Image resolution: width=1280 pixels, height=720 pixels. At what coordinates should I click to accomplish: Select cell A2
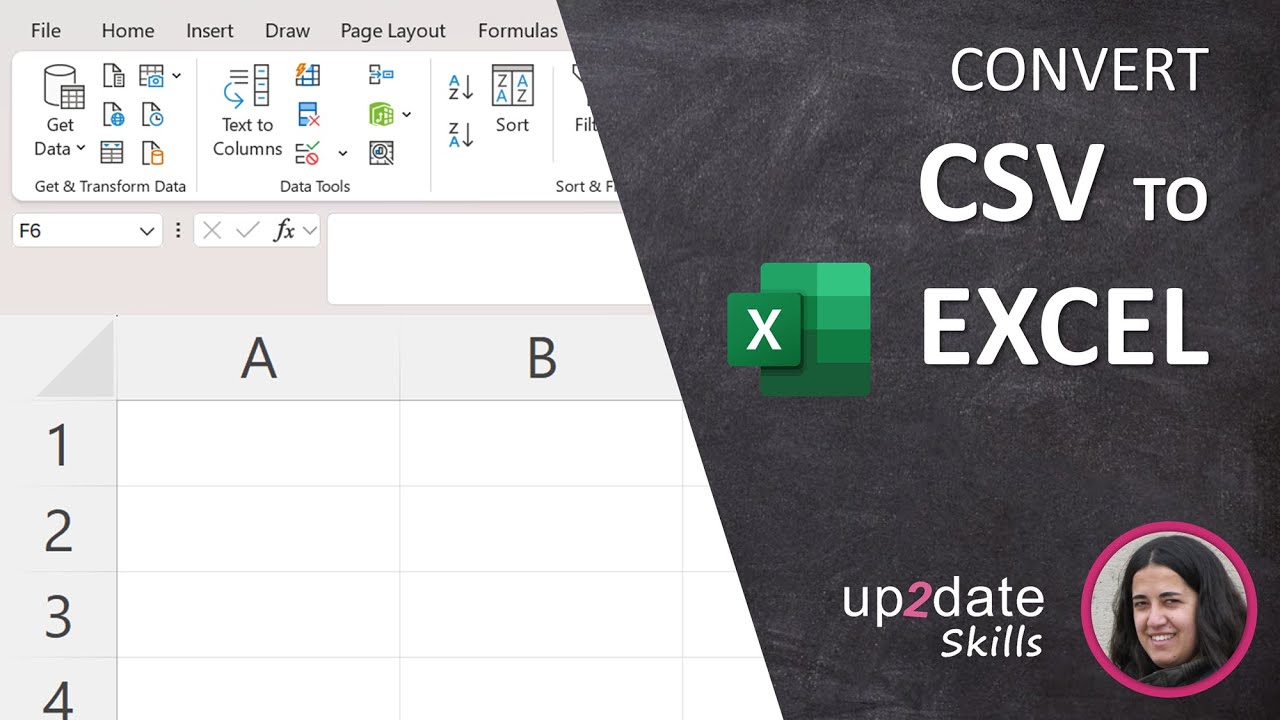click(x=258, y=529)
